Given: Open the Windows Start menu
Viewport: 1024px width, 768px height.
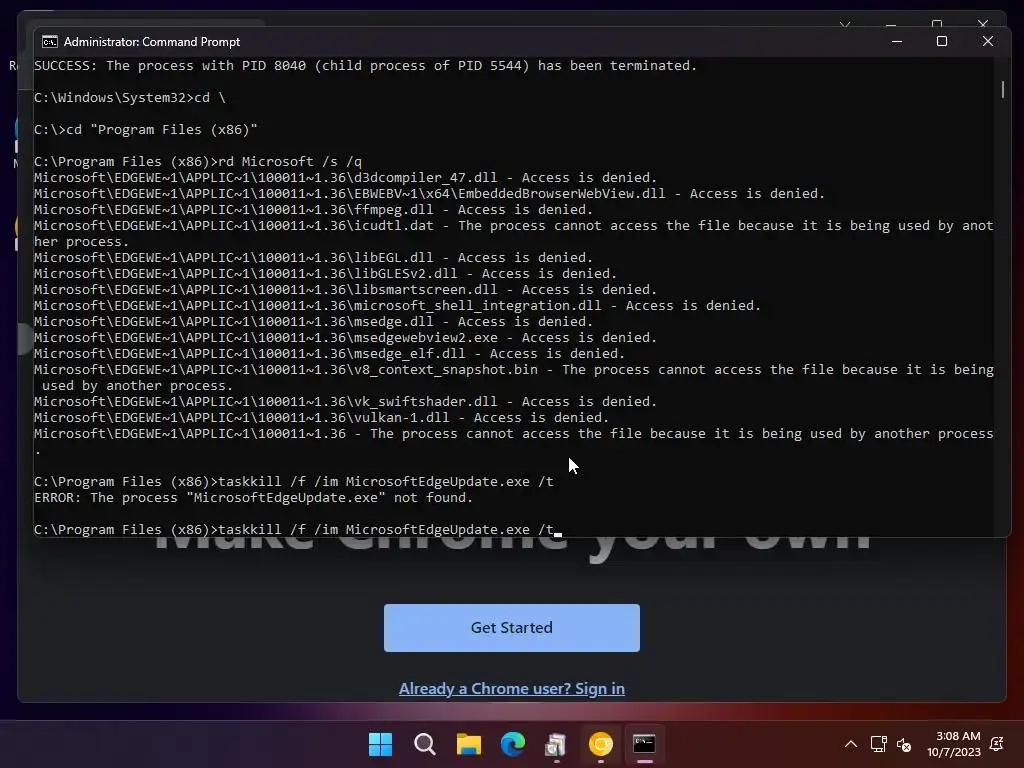Looking at the screenshot, I should [380, 744].
